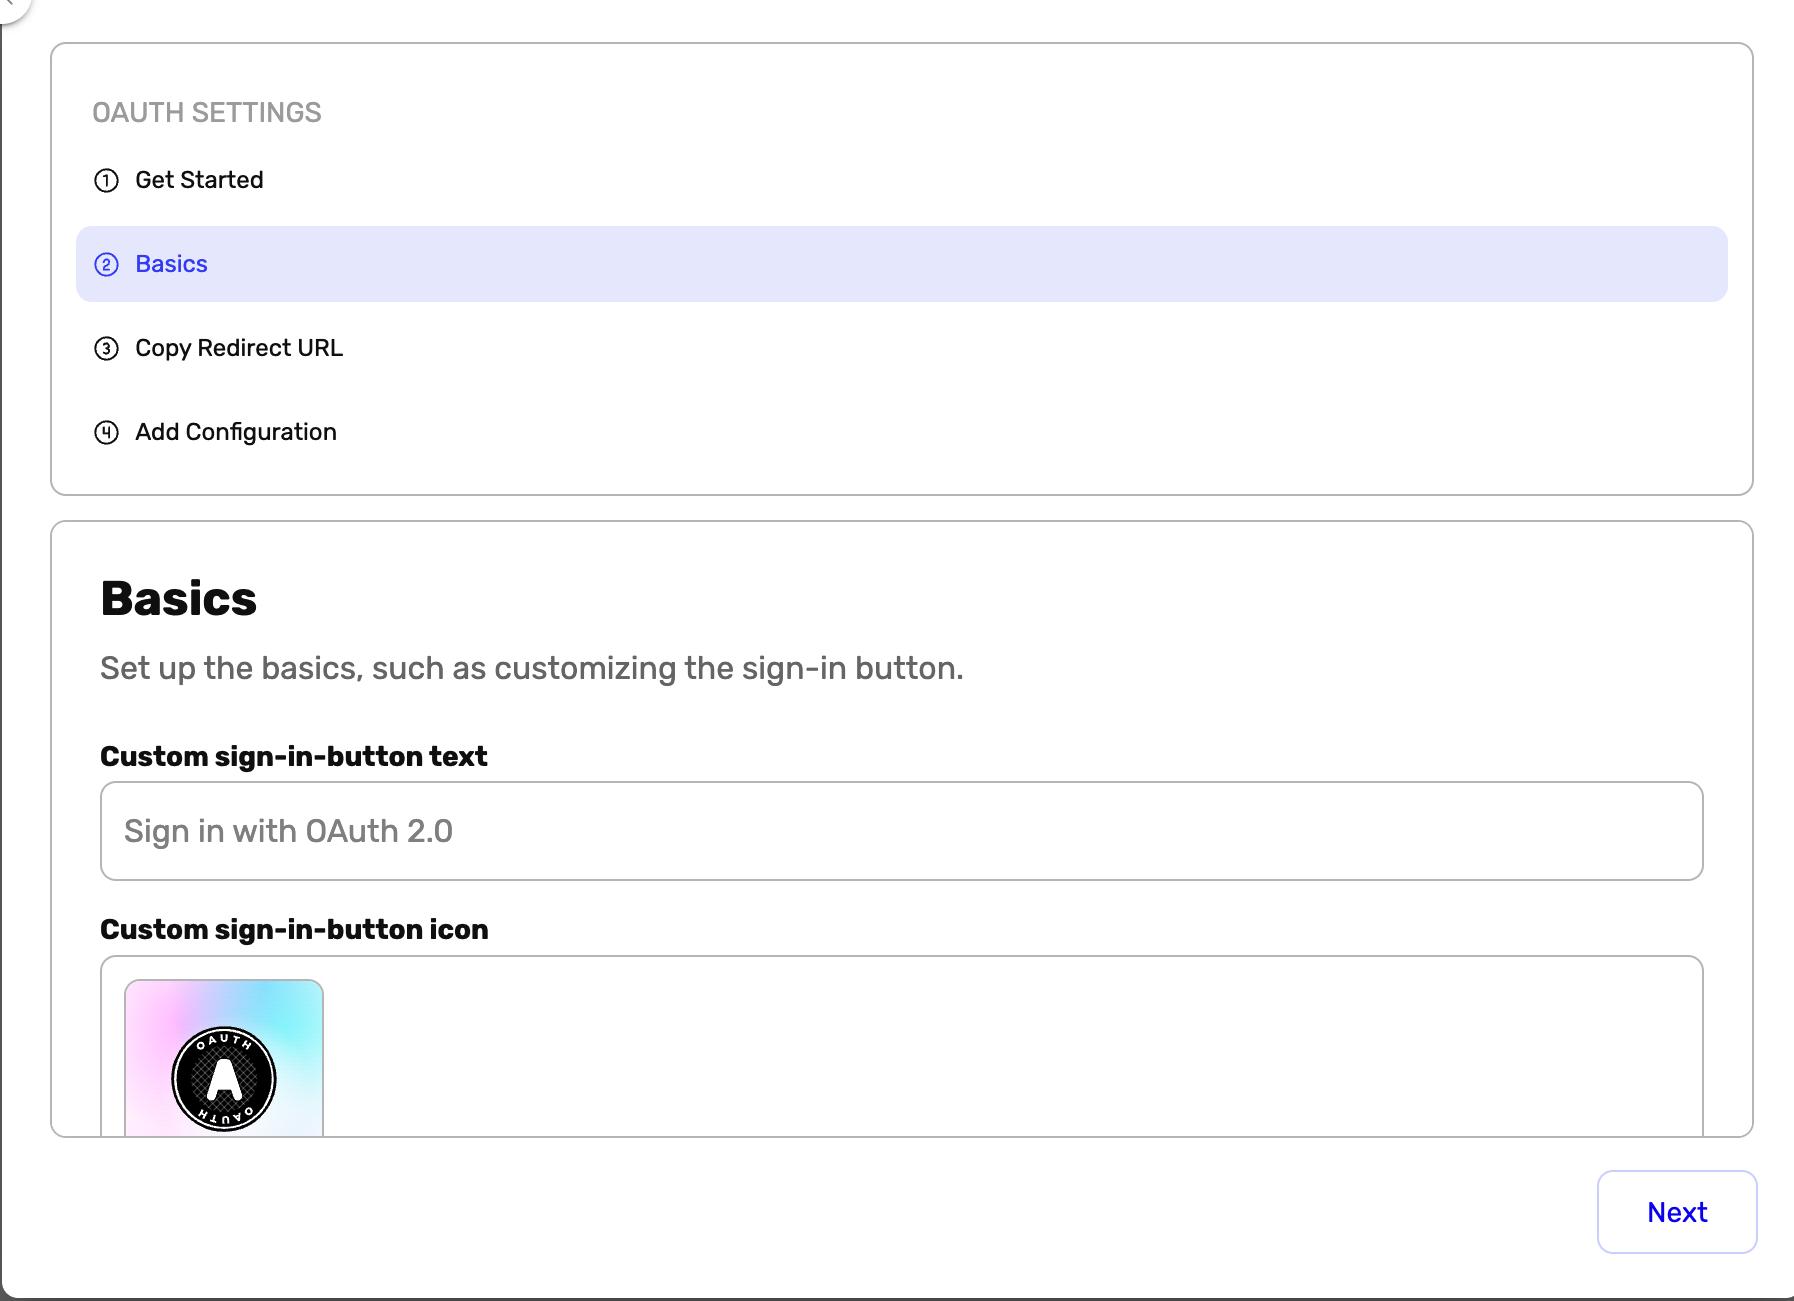Click the "Basics" page heading
The image size is (1794, 1301).
click(178, 598)
